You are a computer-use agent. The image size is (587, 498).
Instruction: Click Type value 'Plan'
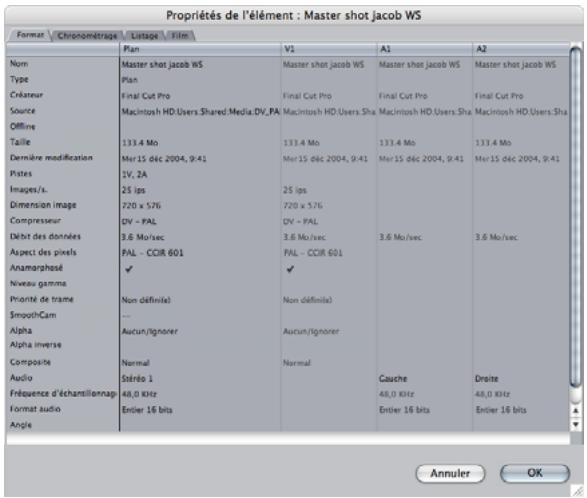130,80
